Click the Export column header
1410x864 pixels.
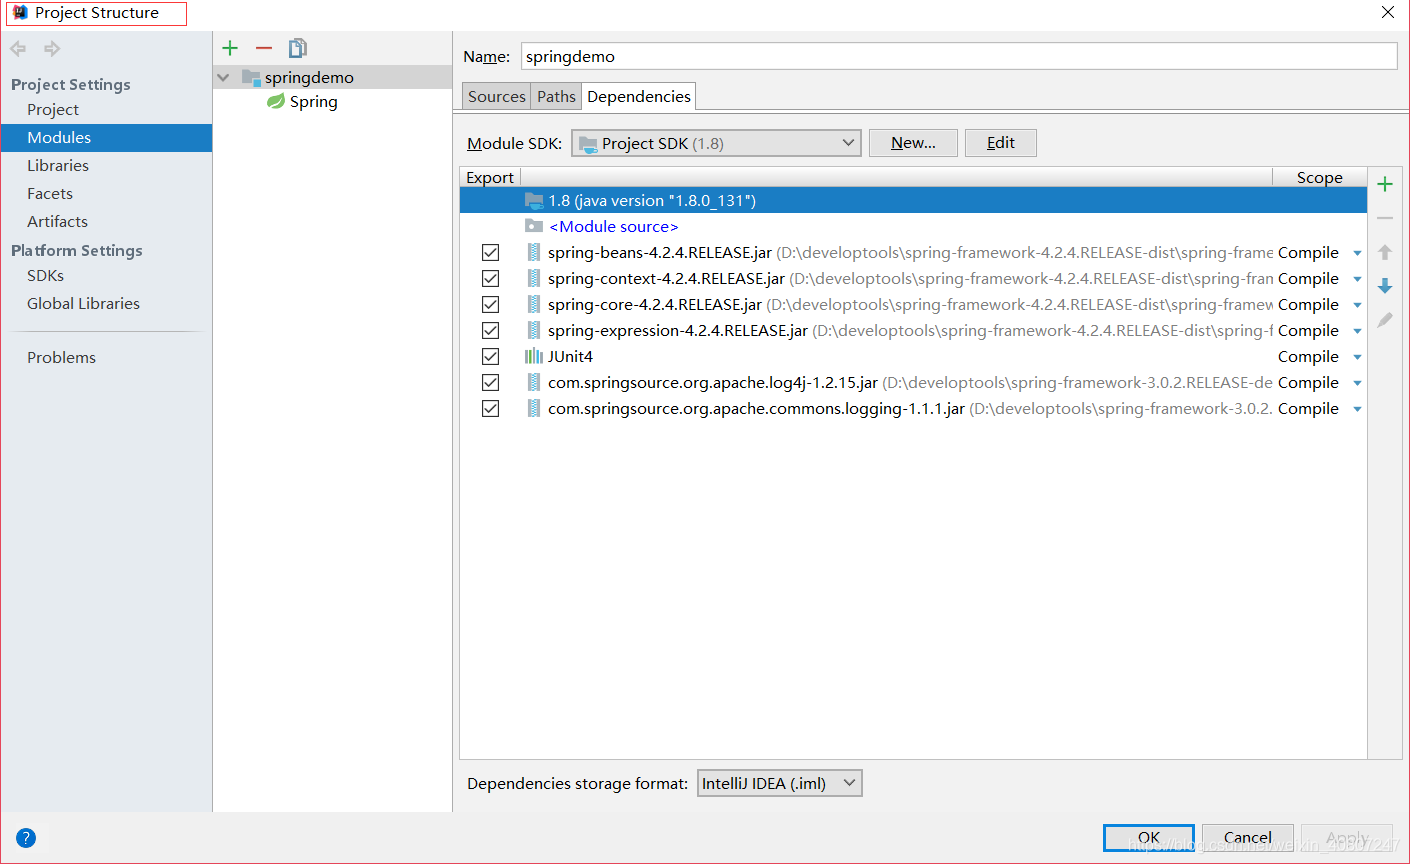click(490, 177)
